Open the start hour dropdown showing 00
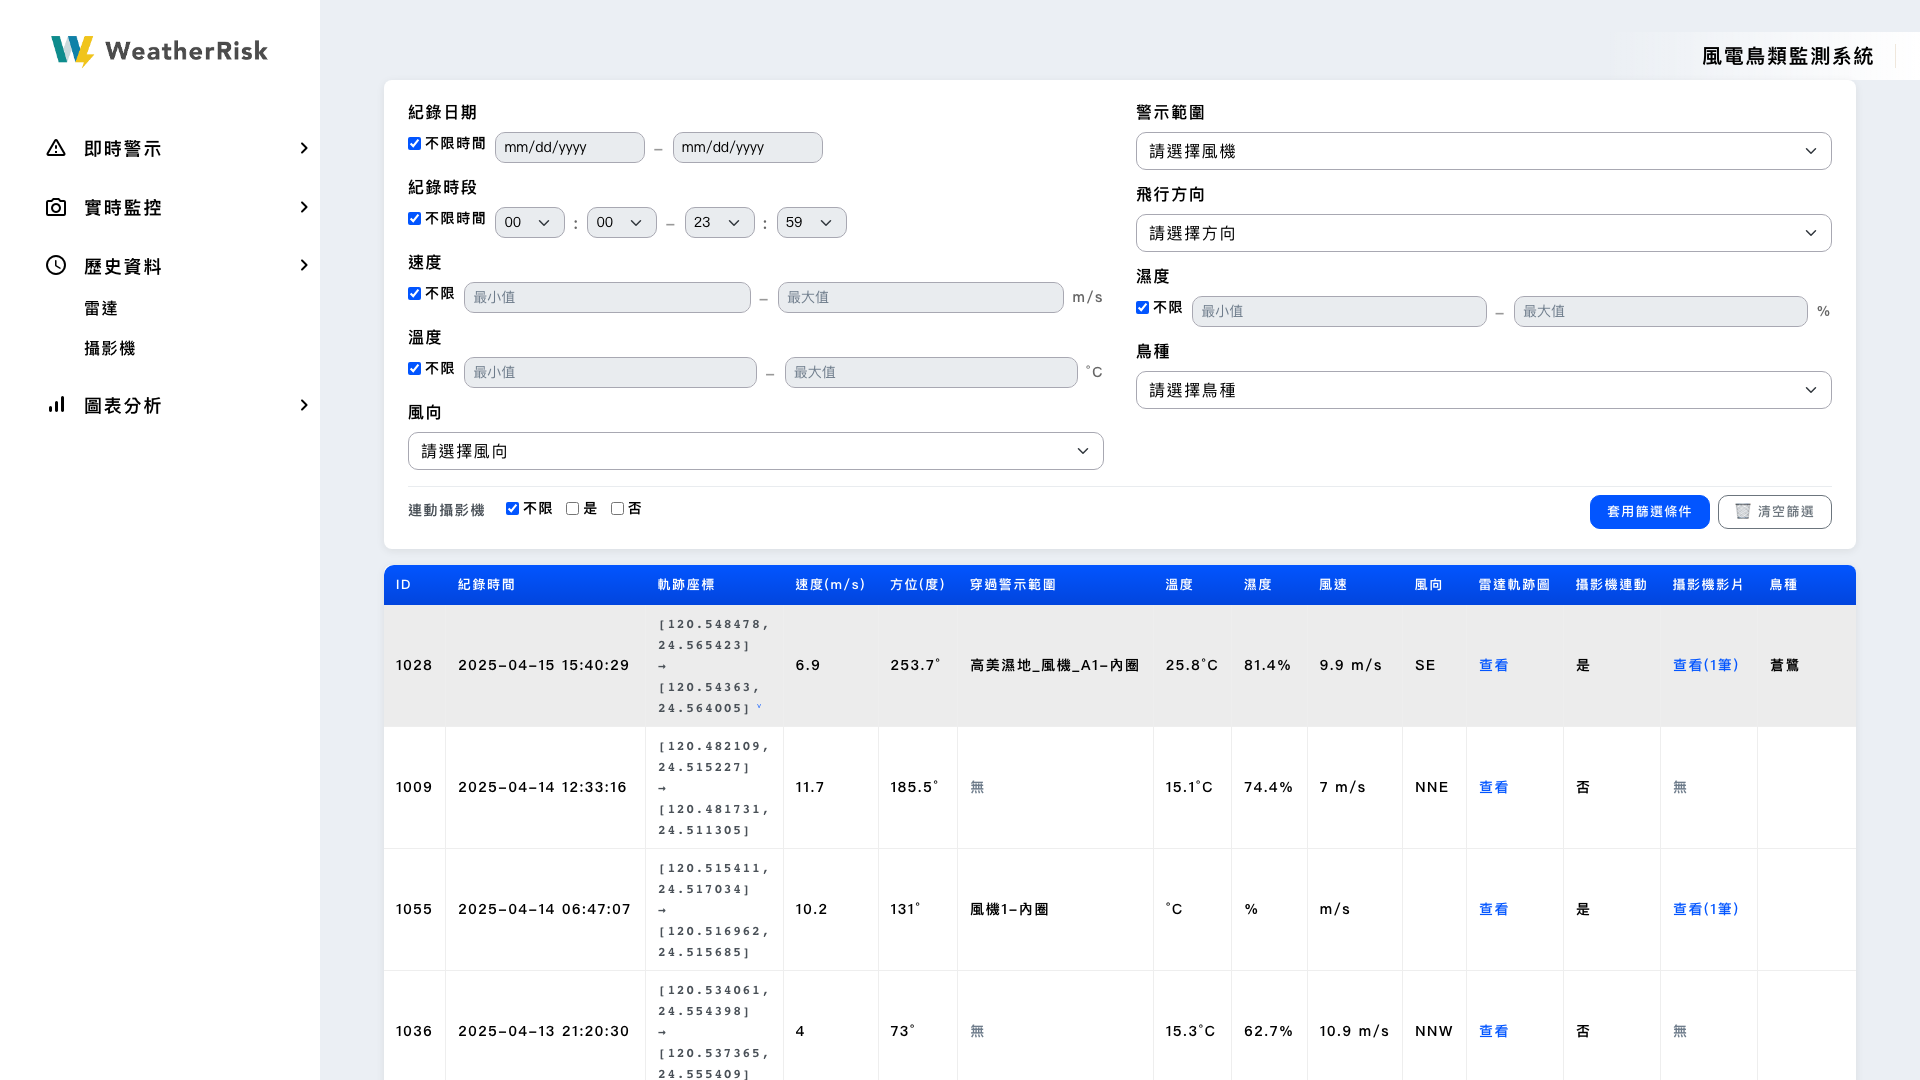 pos(530,222)
